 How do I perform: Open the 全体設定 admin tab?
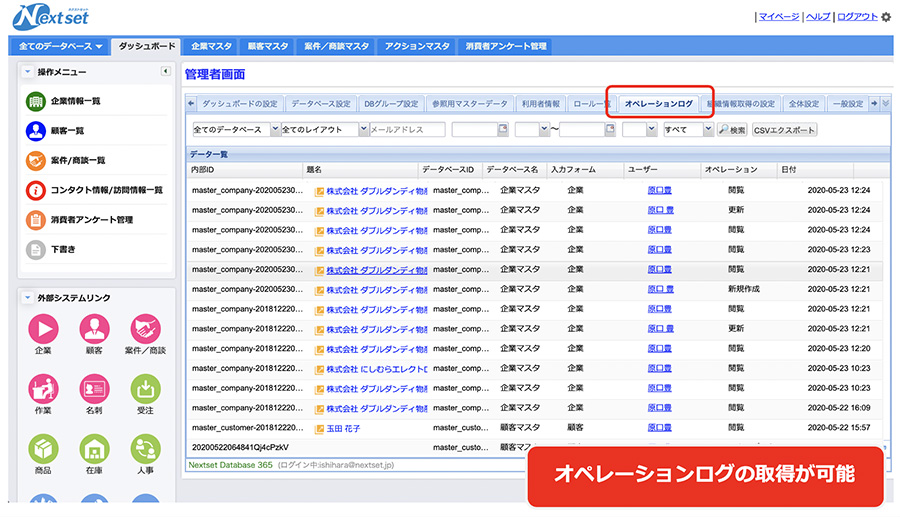point(804,104)
